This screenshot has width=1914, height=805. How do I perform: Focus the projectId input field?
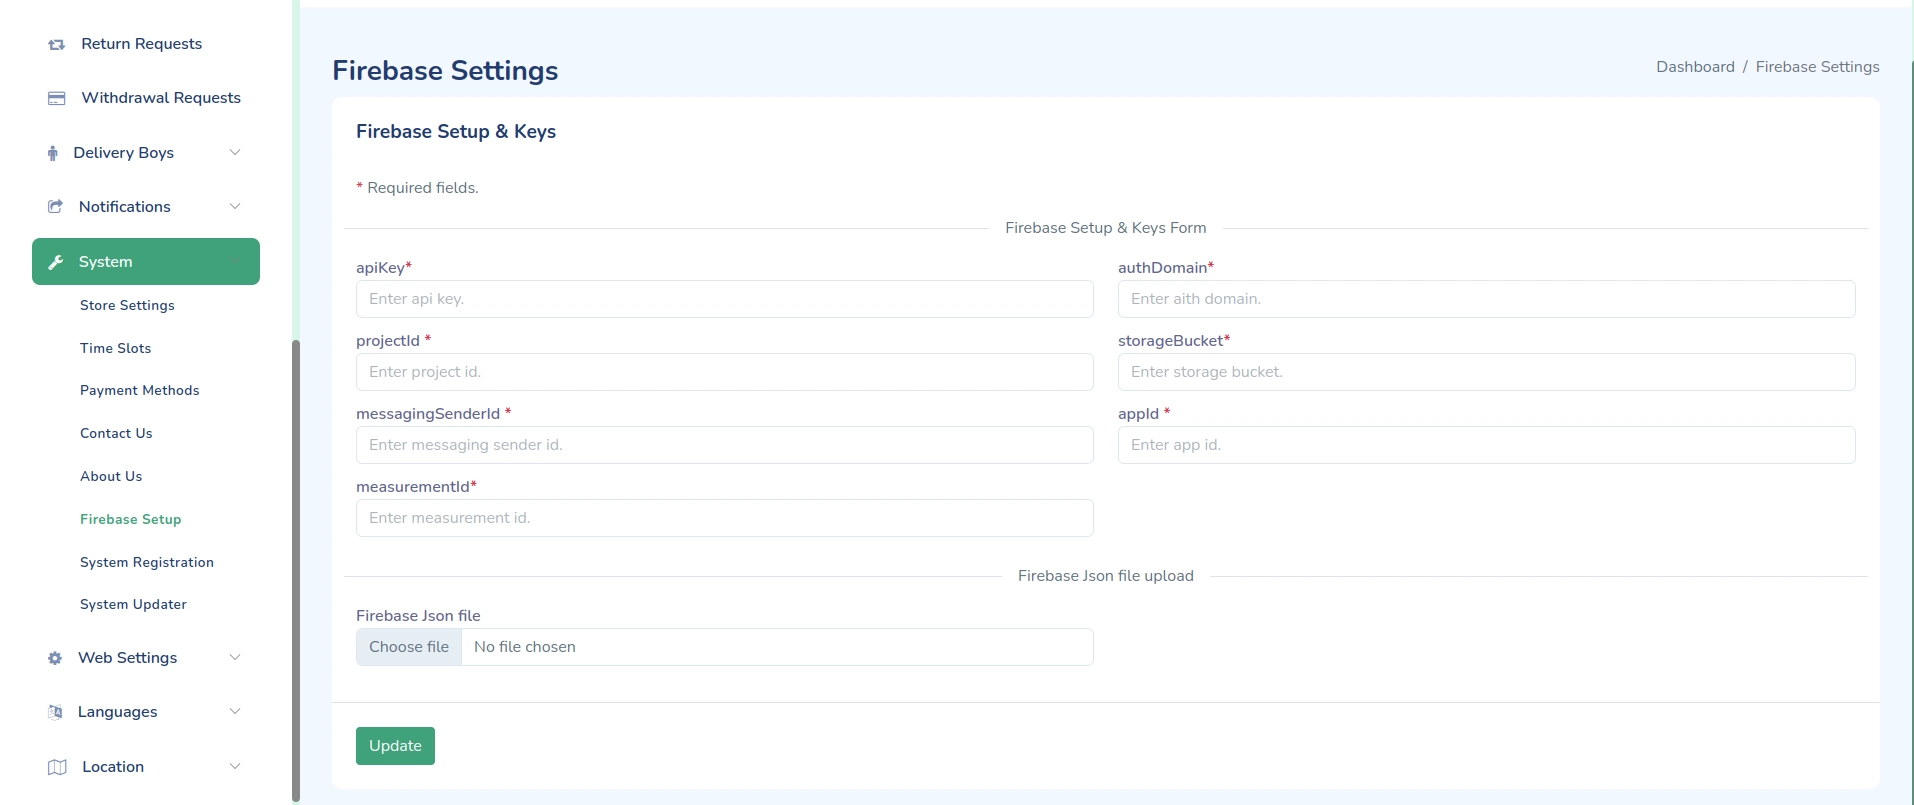click(x=725, y=372)
